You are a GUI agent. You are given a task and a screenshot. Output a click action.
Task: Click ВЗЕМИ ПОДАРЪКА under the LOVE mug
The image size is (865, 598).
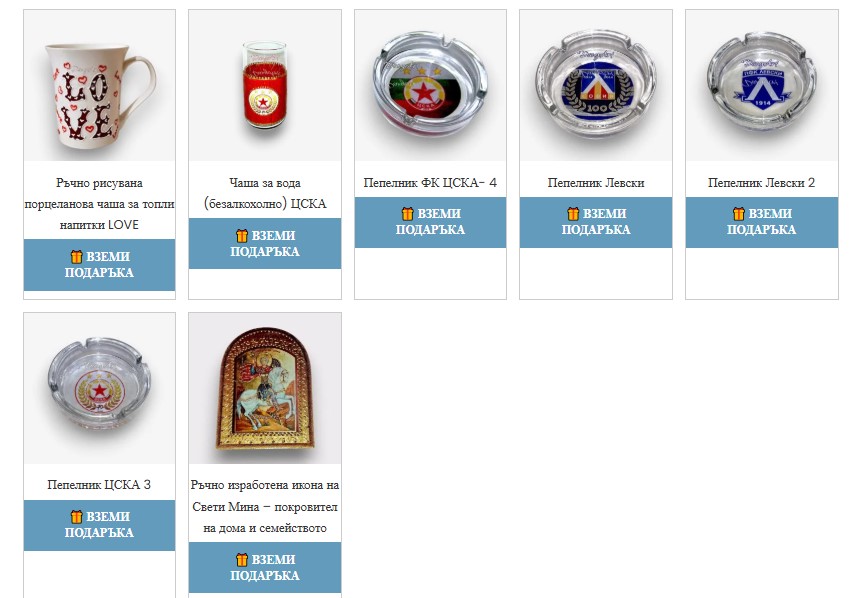click(99, 265)
